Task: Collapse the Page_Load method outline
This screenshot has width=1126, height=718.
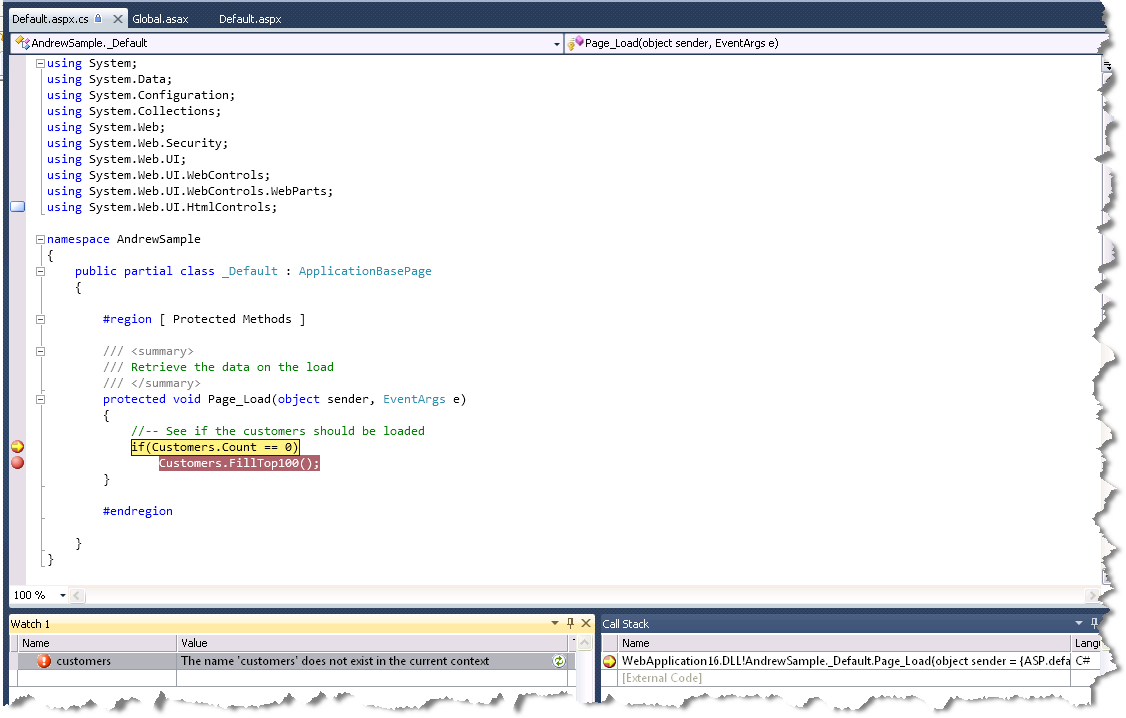Action: [x=40, y=399]
